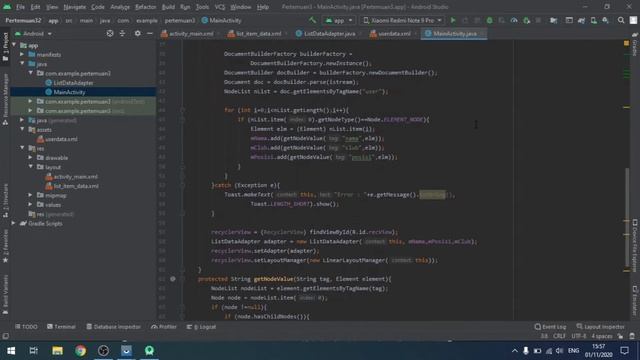Open File Explorer from the taskbar
640x360 pixels.
pyautogui.click(x=57, y=351)
